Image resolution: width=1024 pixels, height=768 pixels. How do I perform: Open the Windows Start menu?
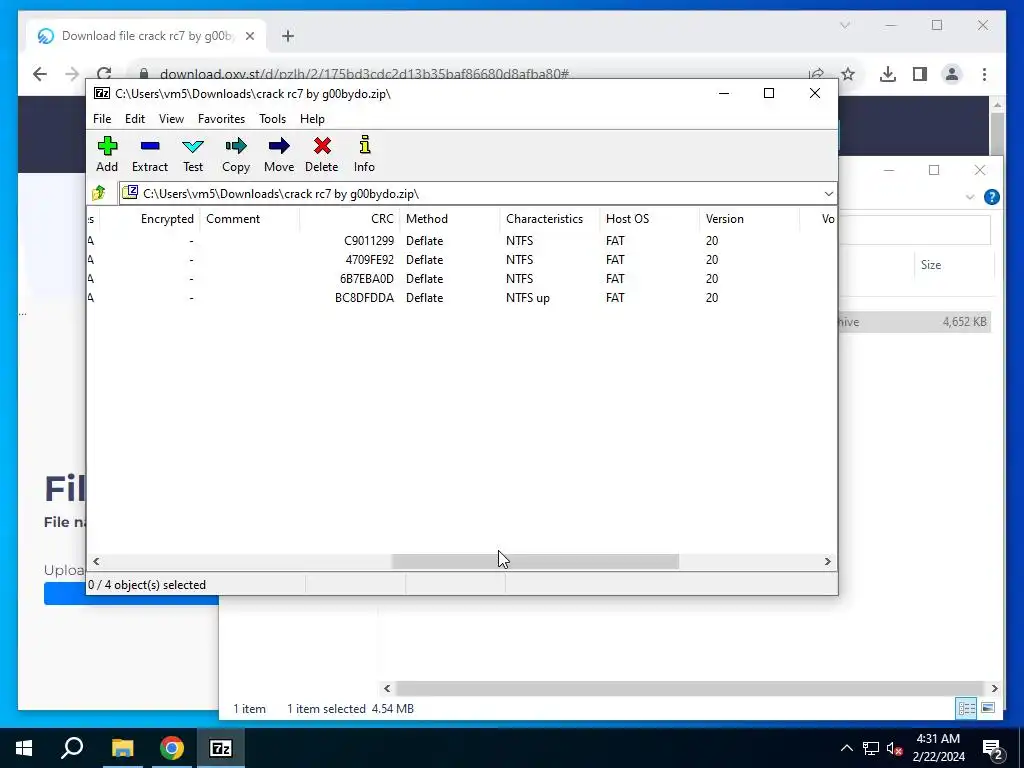coord(24,748)
